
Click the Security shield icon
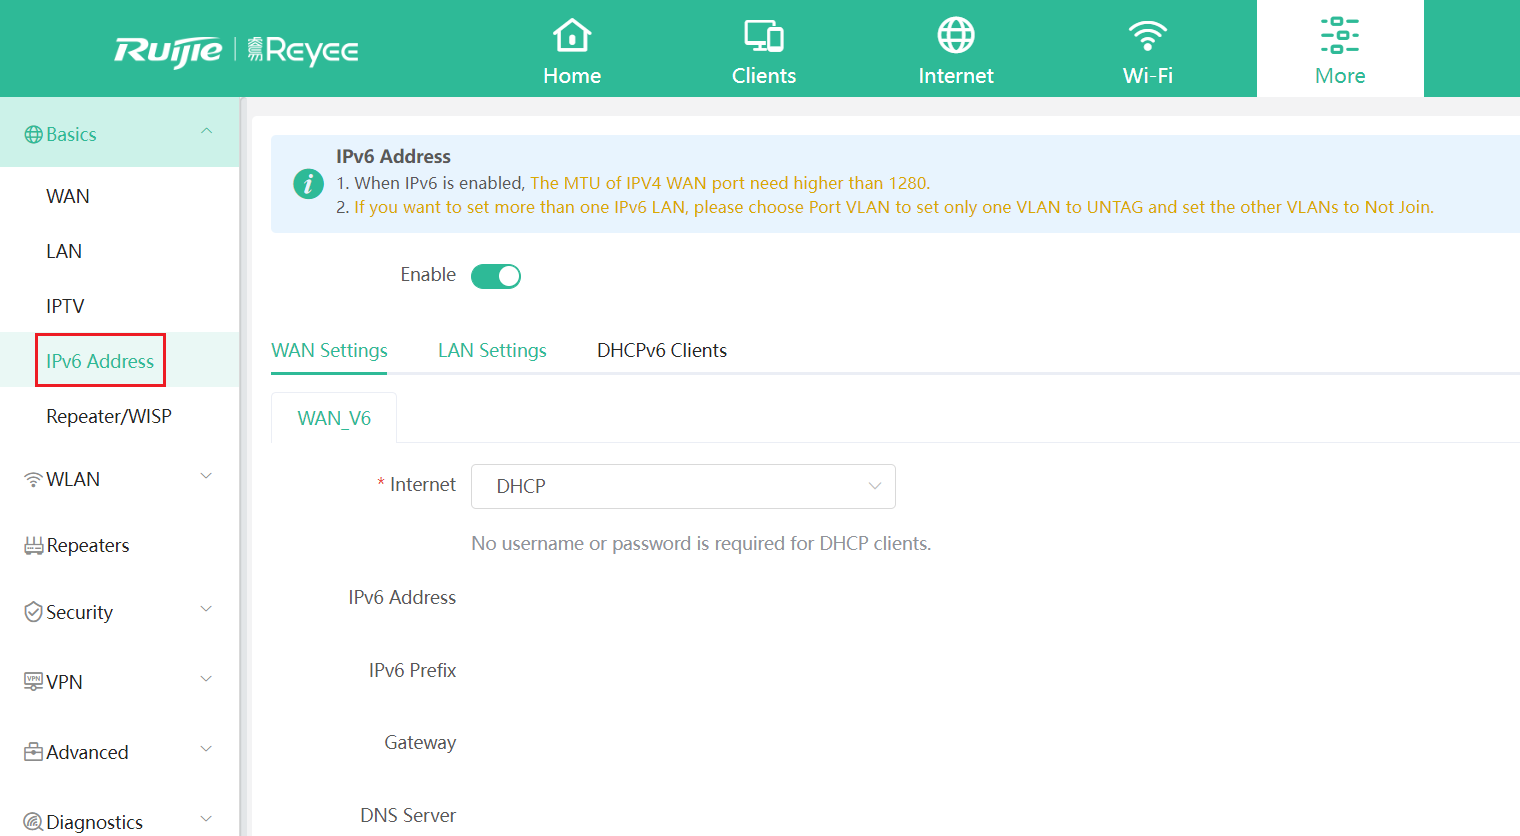(33, 612)
